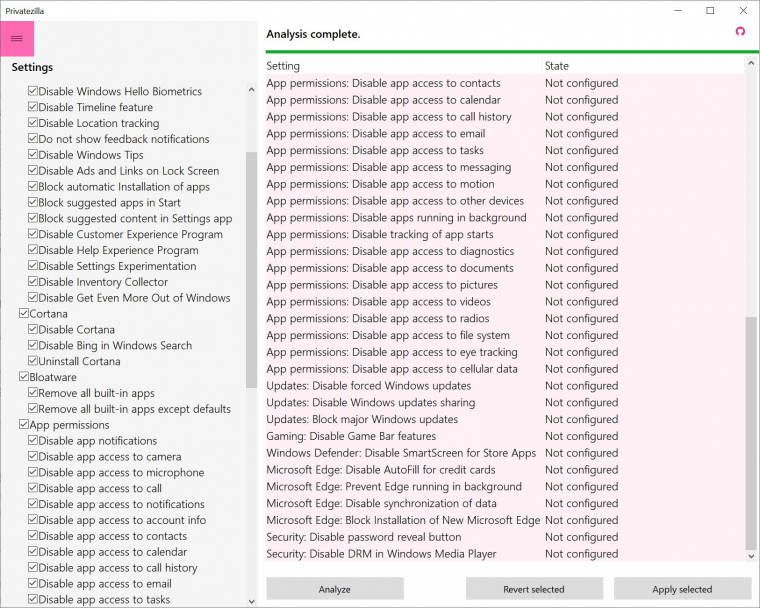Click the results list scrollbar up arrow
Image resolution: width=760 pixels, height=608 pixels.
(751, 64)
